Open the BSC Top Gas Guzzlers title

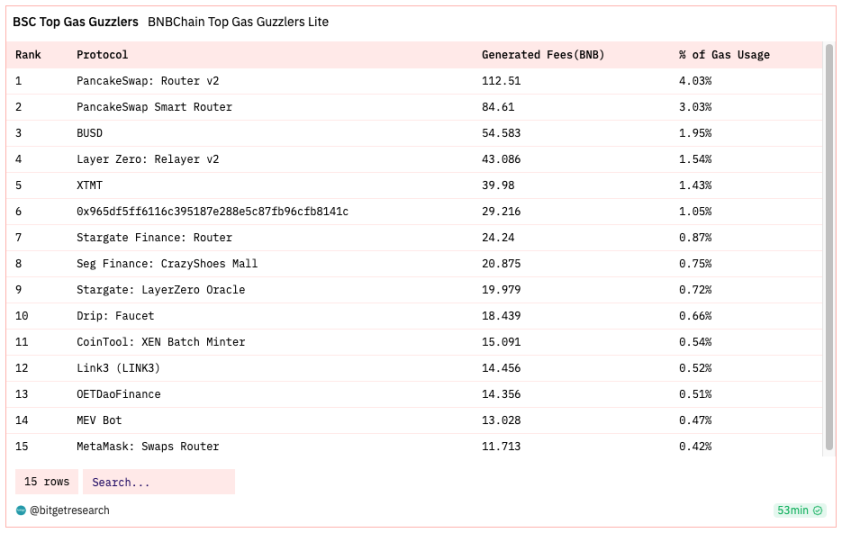point(76,22)
